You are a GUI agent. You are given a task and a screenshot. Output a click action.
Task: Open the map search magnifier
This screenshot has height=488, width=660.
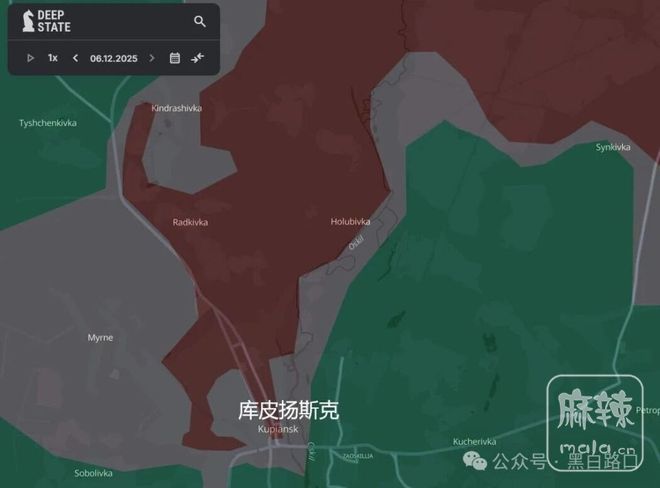tap(200, 21)
